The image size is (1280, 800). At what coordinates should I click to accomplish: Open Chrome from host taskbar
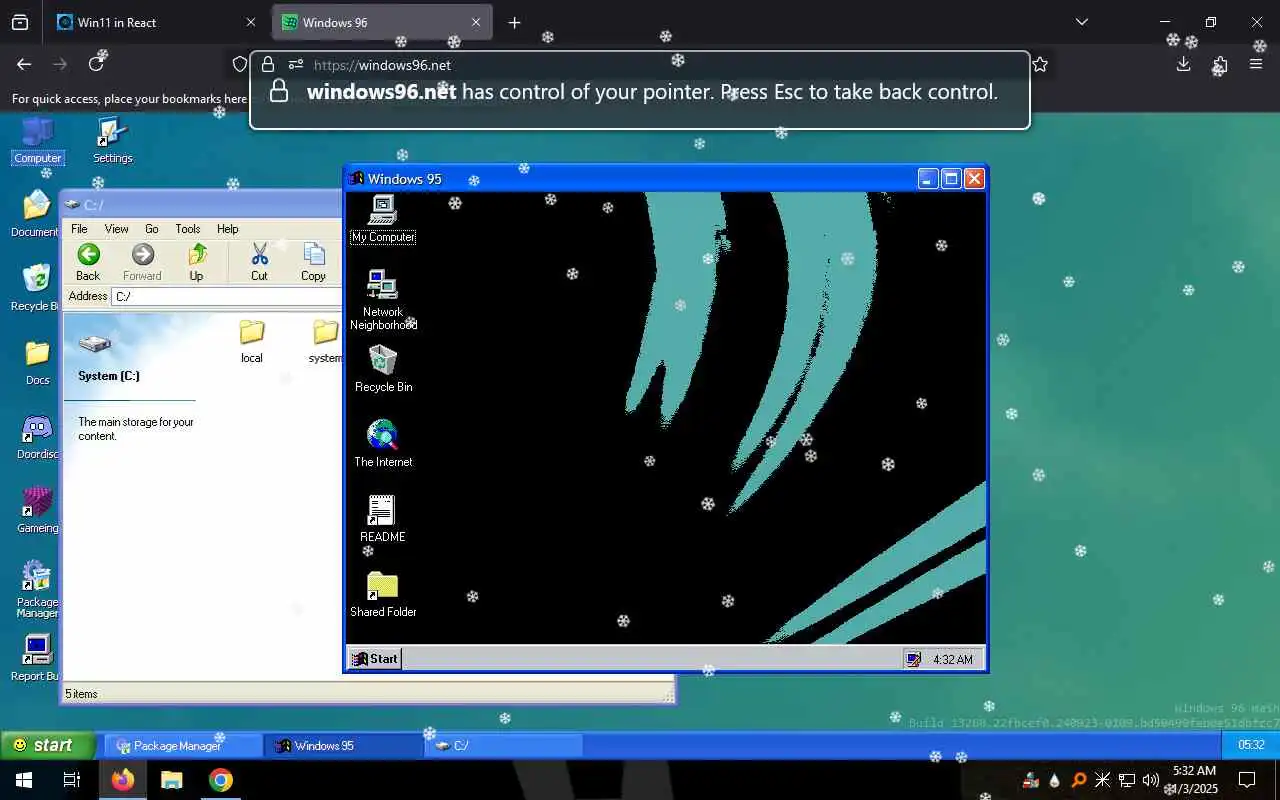pos(221,780)
